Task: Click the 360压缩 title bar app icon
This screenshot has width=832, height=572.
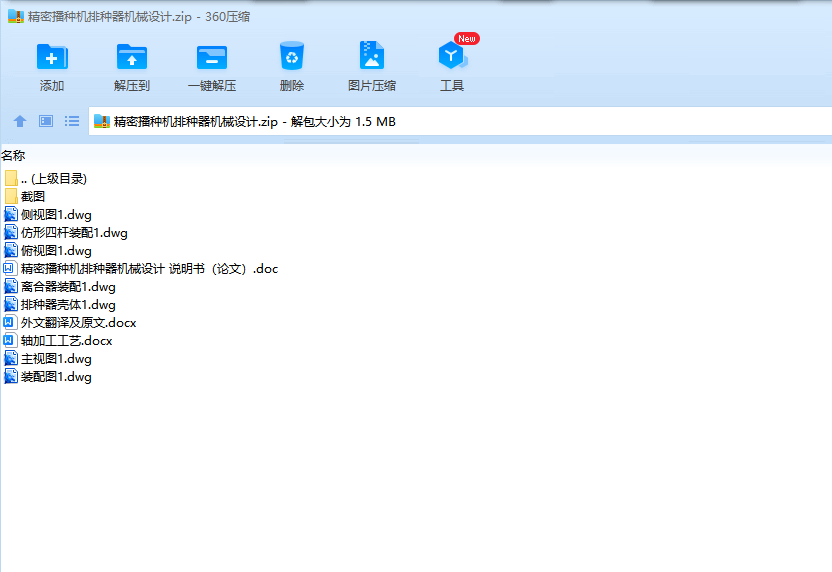Action: coord(16,16)
